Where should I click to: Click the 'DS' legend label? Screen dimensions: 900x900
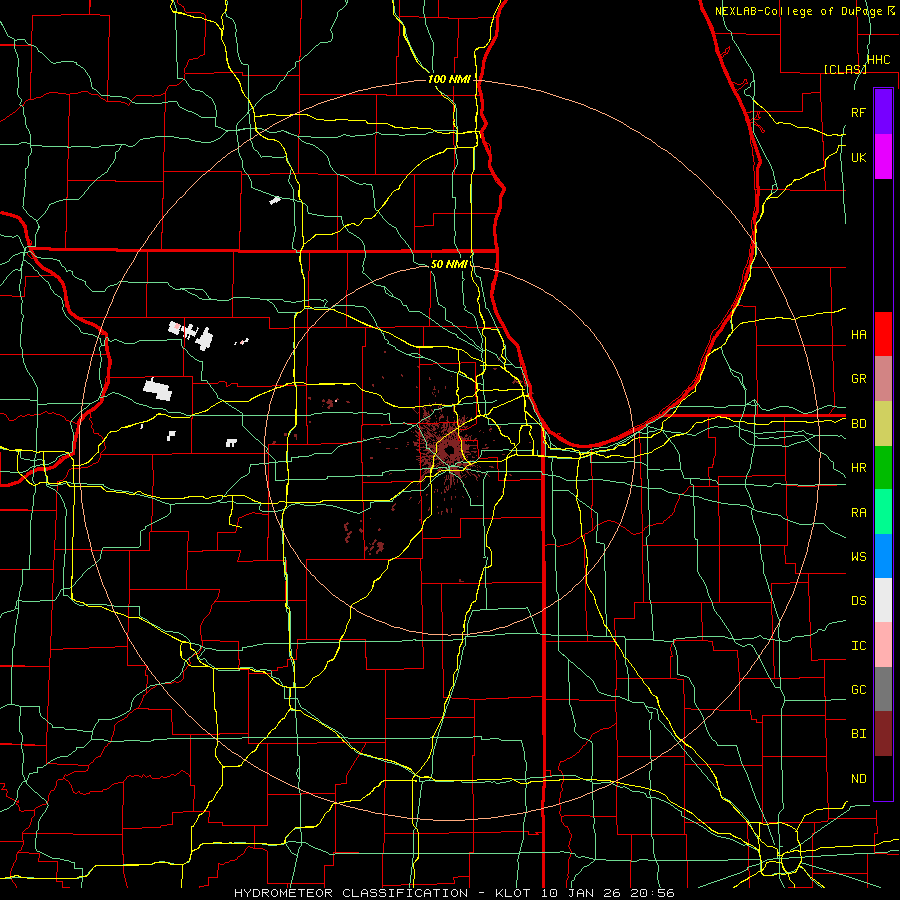click(x=858, y=601)
